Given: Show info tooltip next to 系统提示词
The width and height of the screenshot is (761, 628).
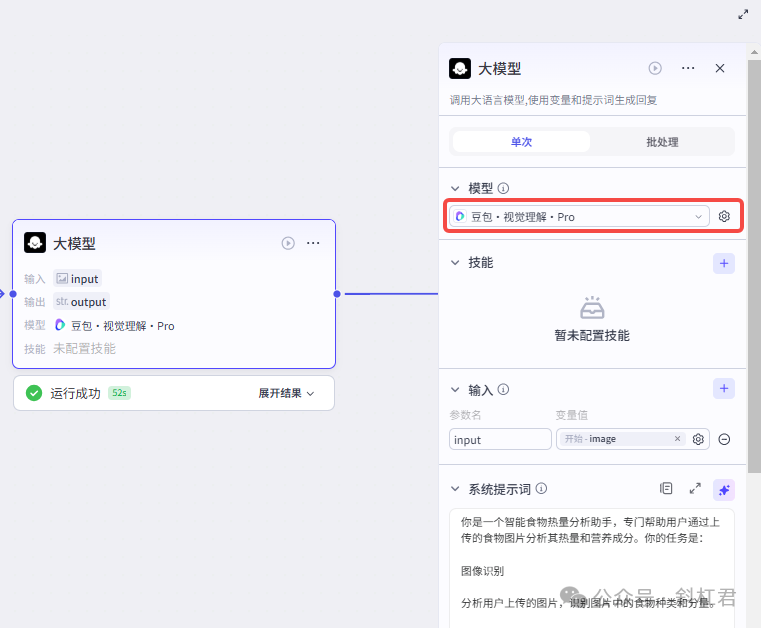Looking at the screenshot, I should coord(541,489).
